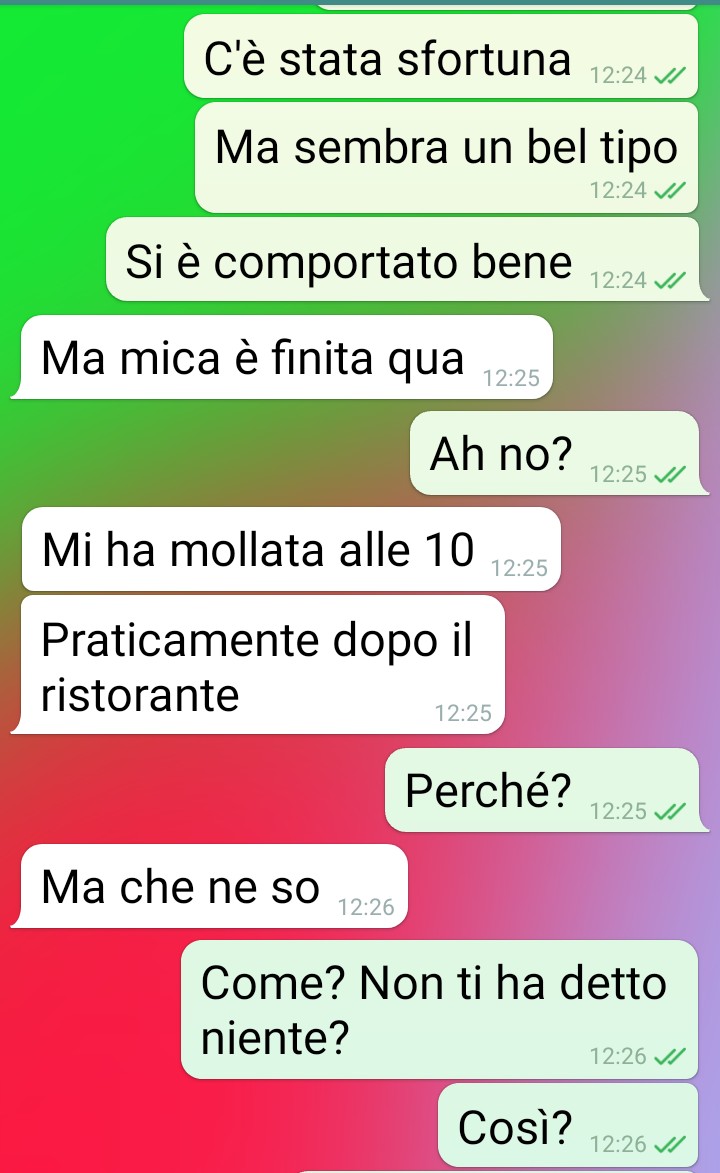Tap read checkmarks on "Perché?" message

670,812
